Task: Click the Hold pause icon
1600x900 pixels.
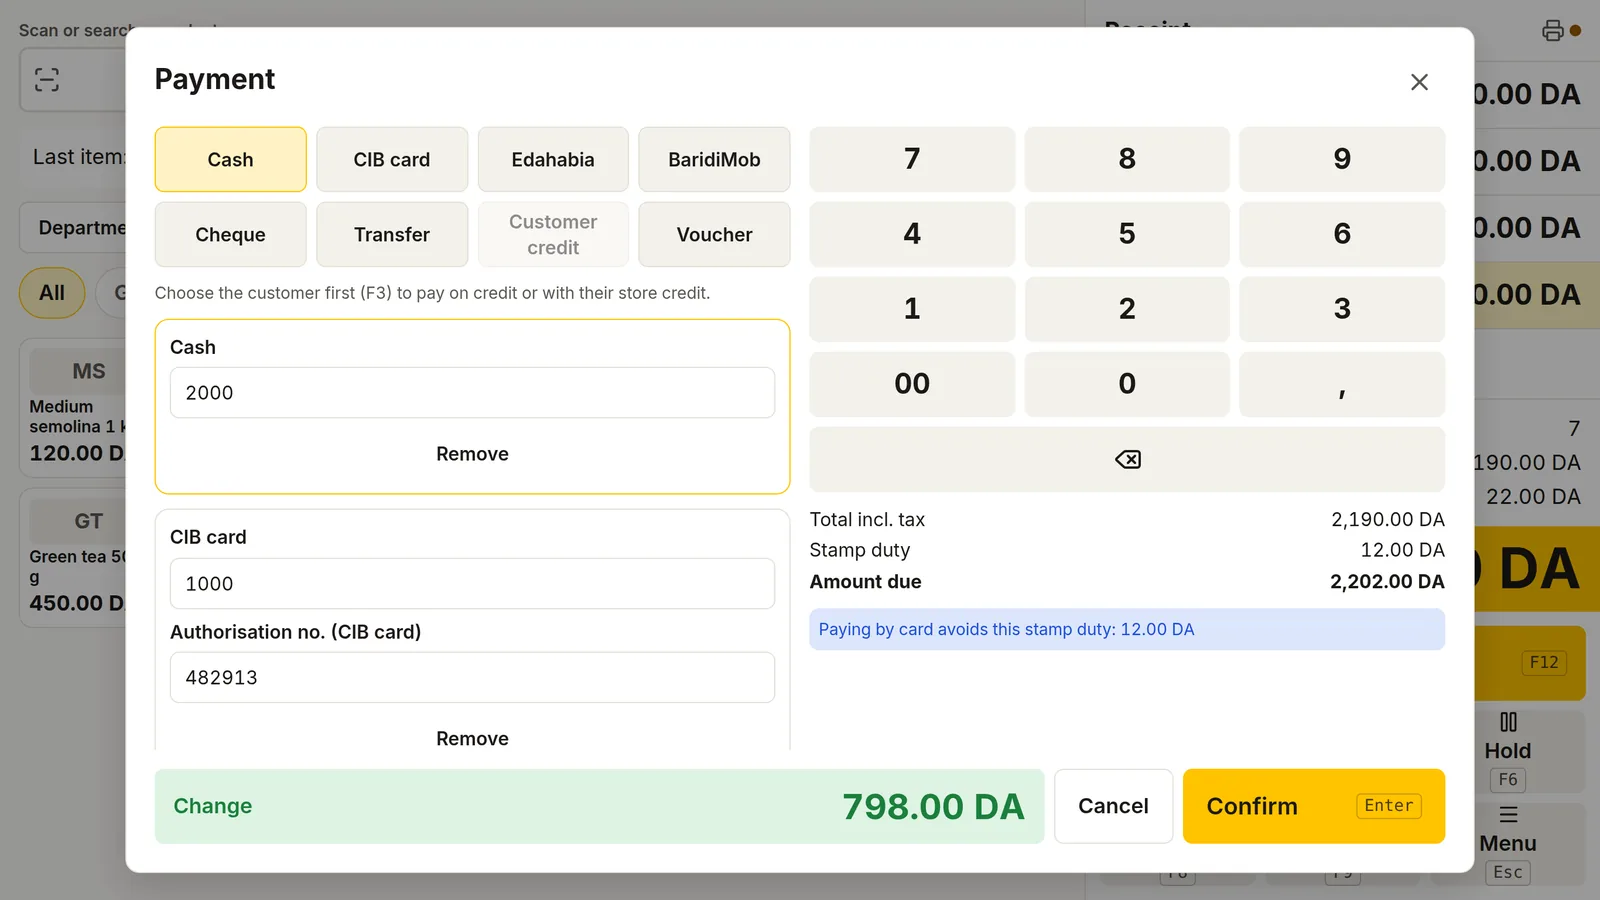Action: [x=1508, y=722]
